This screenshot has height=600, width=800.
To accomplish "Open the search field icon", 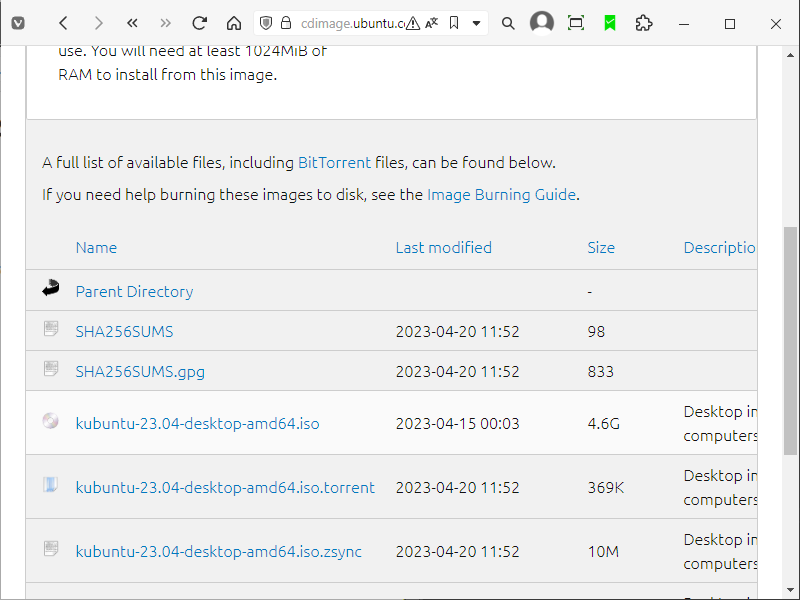I will tap(508, 23).
